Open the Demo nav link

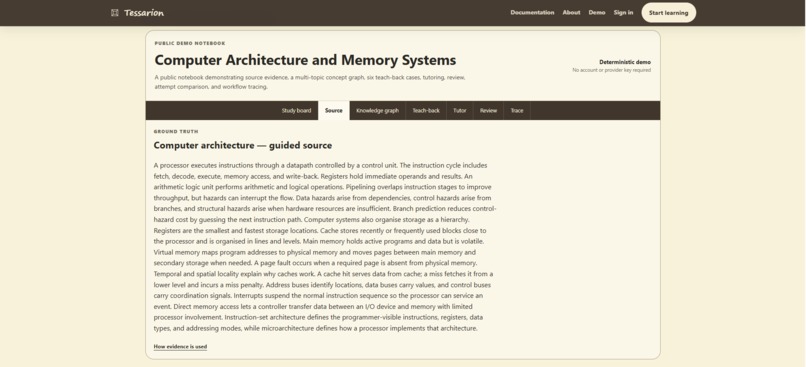[x=597, y=13]
